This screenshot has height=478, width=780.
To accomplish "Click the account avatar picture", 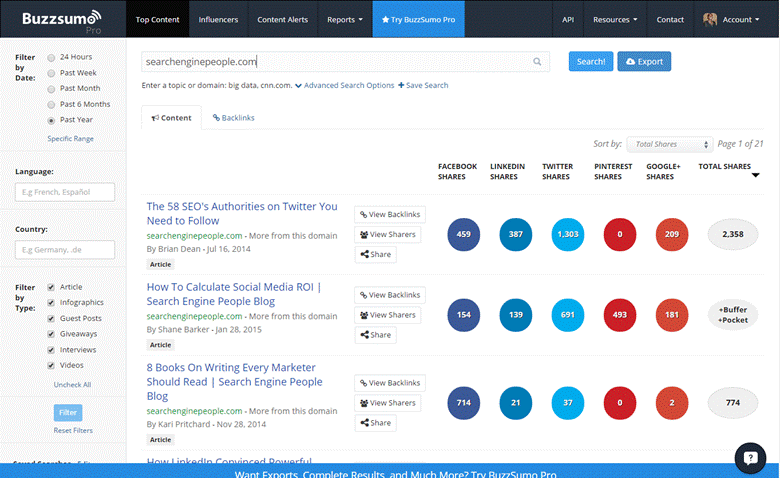I will pos(710,19).
